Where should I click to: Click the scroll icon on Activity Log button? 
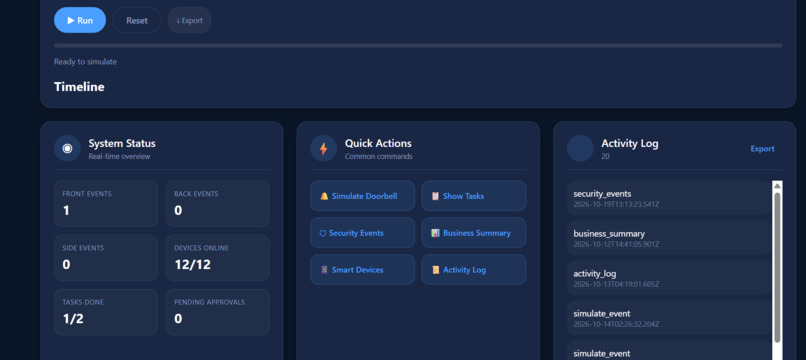coord(435,269)
